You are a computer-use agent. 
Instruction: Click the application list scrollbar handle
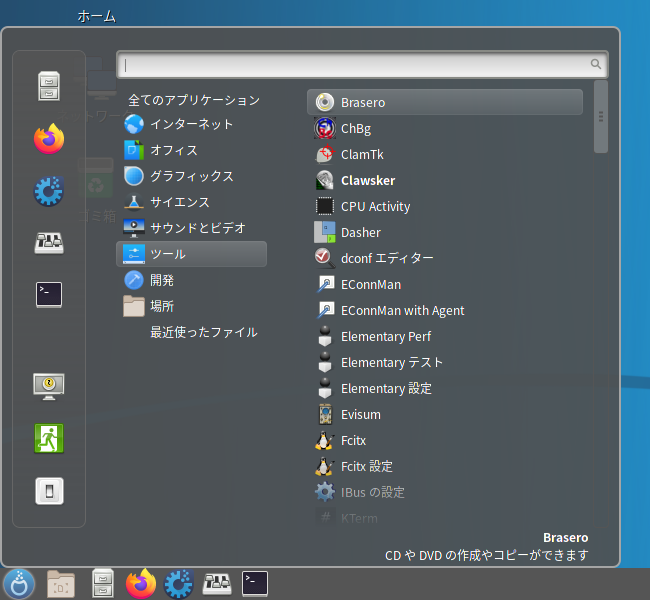point(601,117)
